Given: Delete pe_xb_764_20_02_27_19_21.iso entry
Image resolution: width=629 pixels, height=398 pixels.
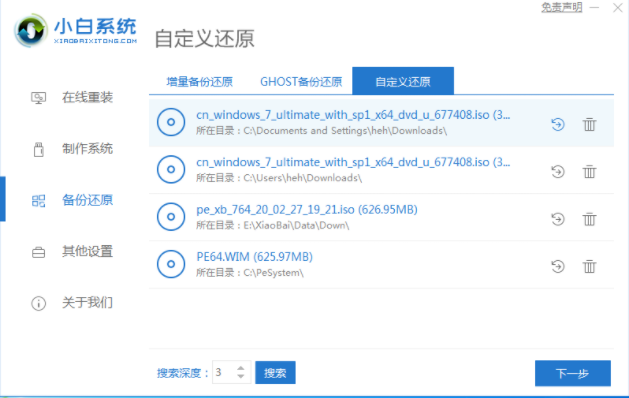Looking at the screenshot, I should click(589, 219).
